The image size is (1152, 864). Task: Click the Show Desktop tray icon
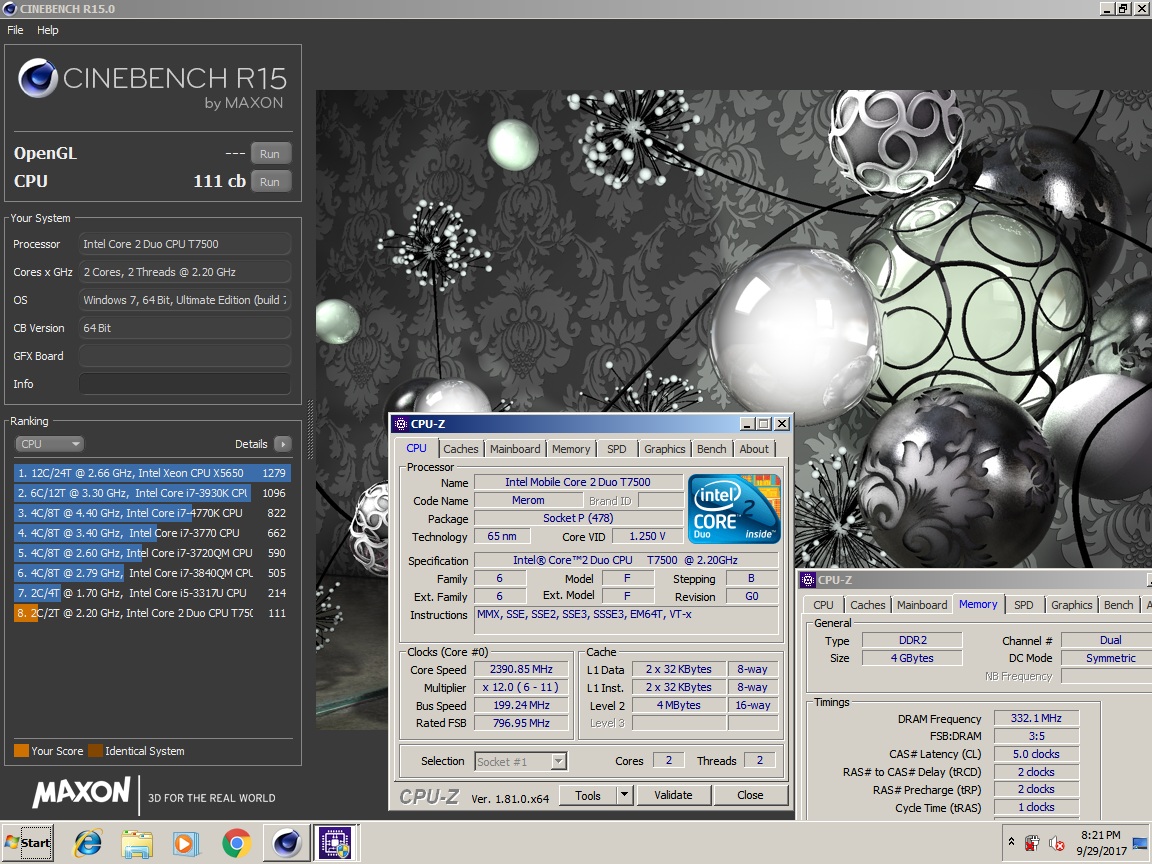pyautogui.click(x=1141, y=843)
